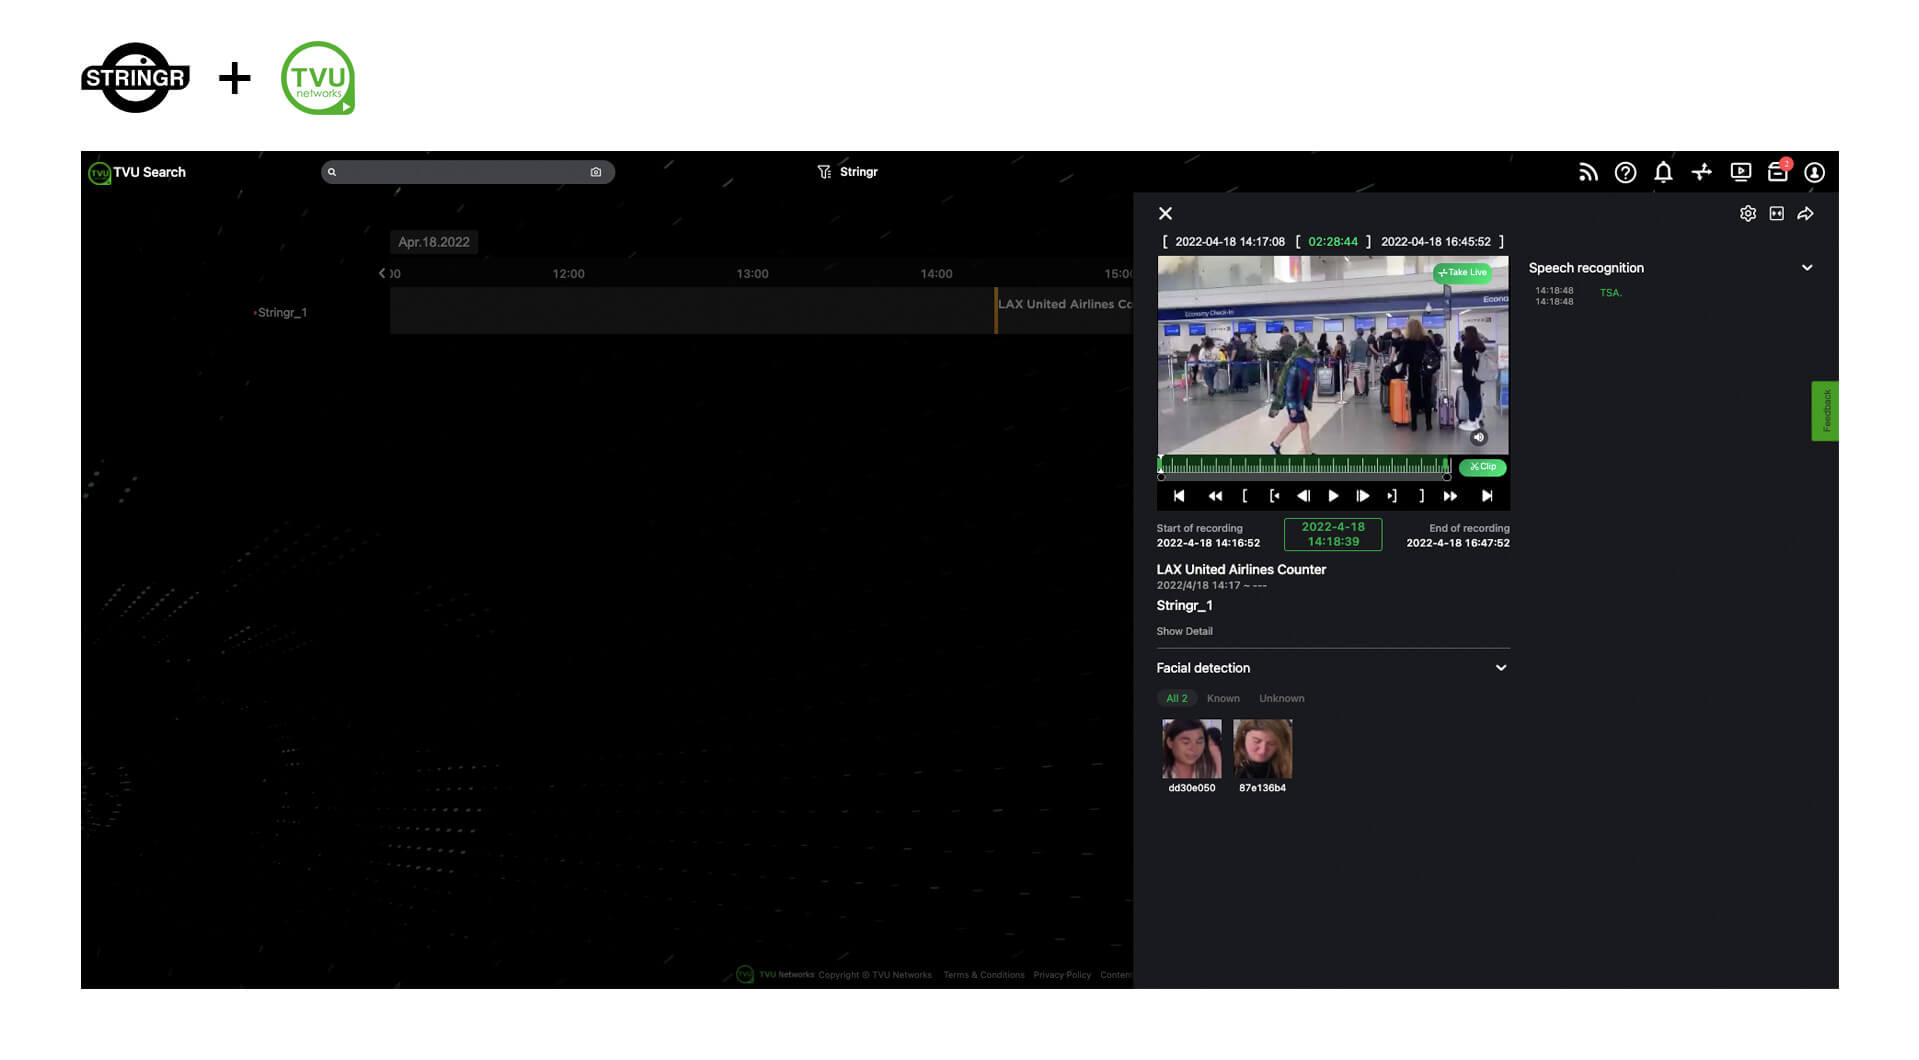
Task: Click the right clip range handle below waveform
Action: [x=1447, y=478]
